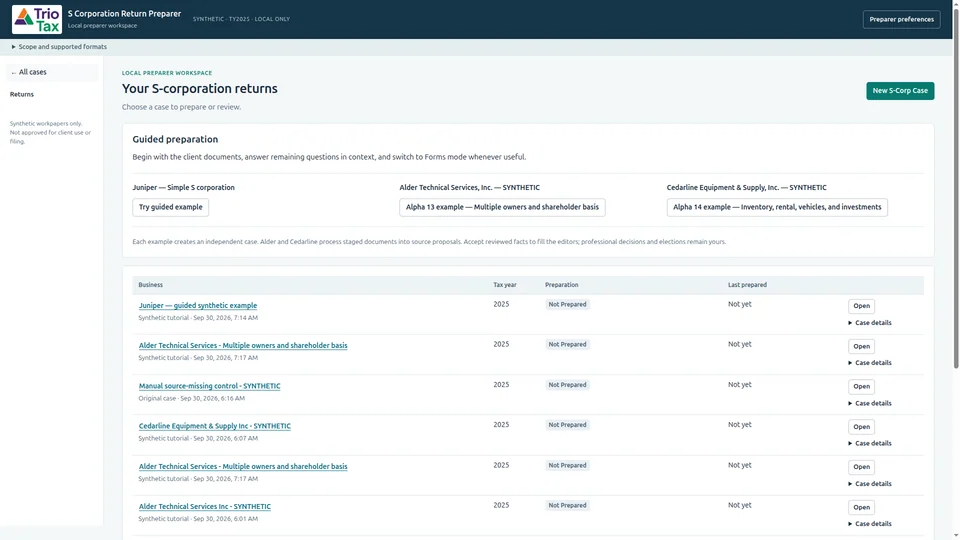Open second Alder Technical Services Multiple owners link
This screenshot has width=960, height=540.
click(243, 467)
